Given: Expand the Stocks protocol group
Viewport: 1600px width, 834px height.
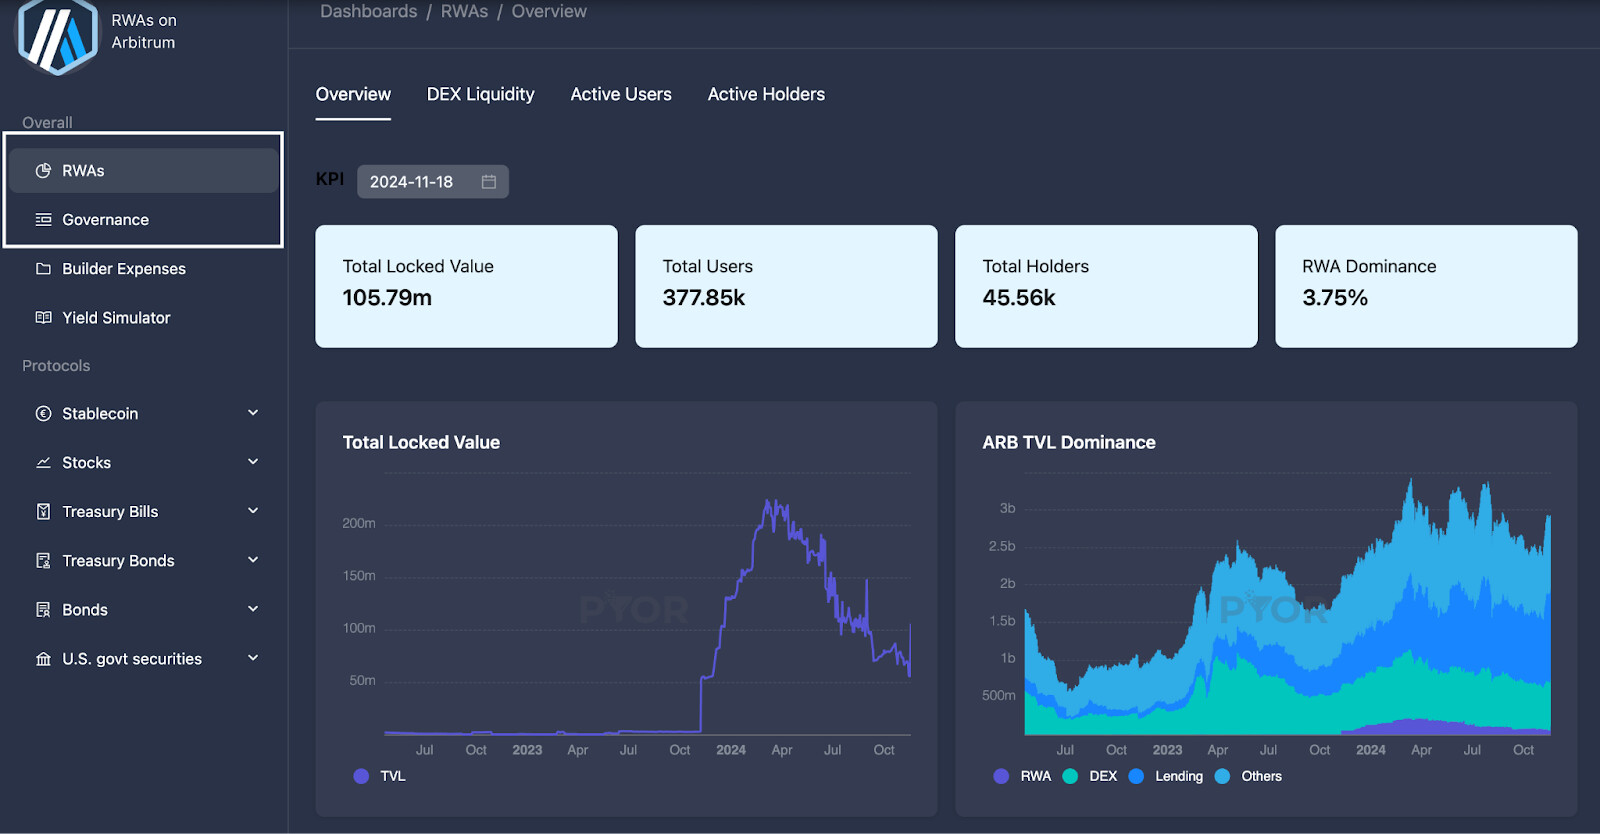Looking at the screenshot, I should pos(253,462).
